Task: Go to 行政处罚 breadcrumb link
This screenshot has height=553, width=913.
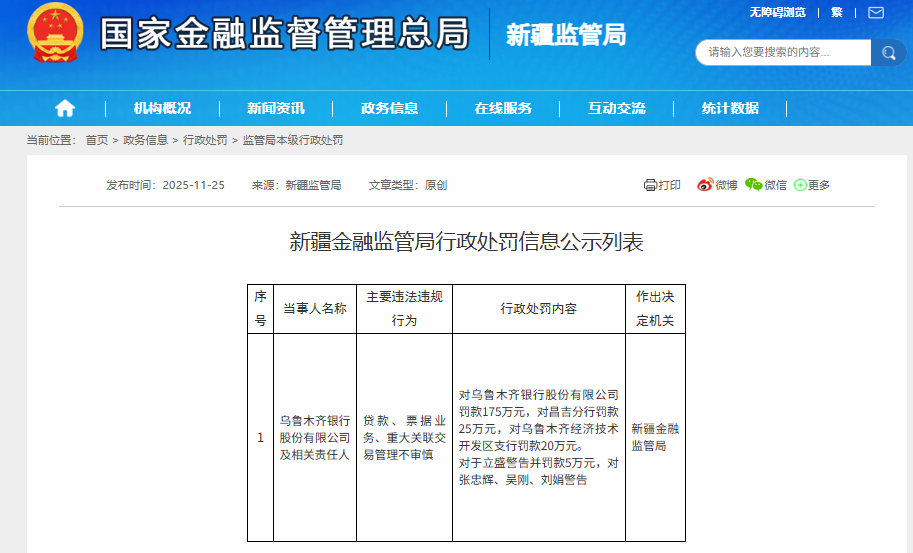Action: click(205, 140)
